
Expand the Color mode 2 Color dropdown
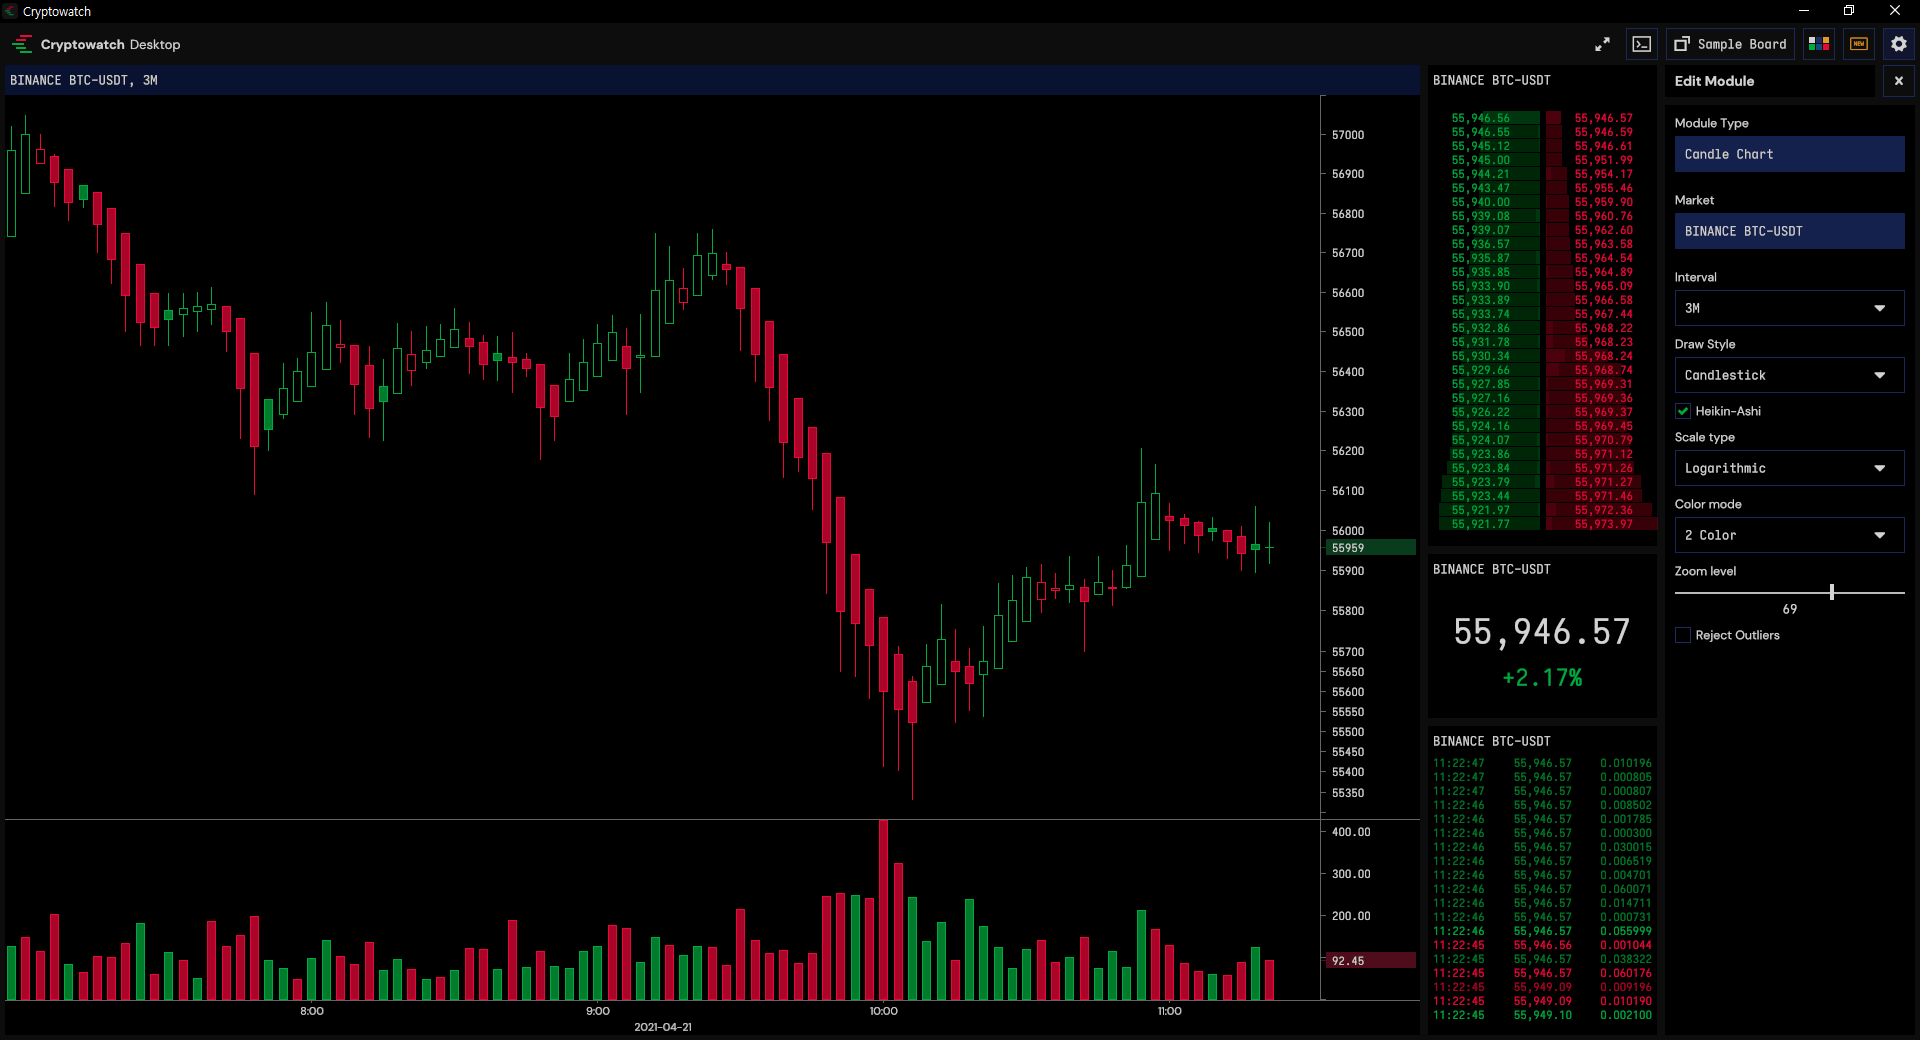tap(1789, 535)
